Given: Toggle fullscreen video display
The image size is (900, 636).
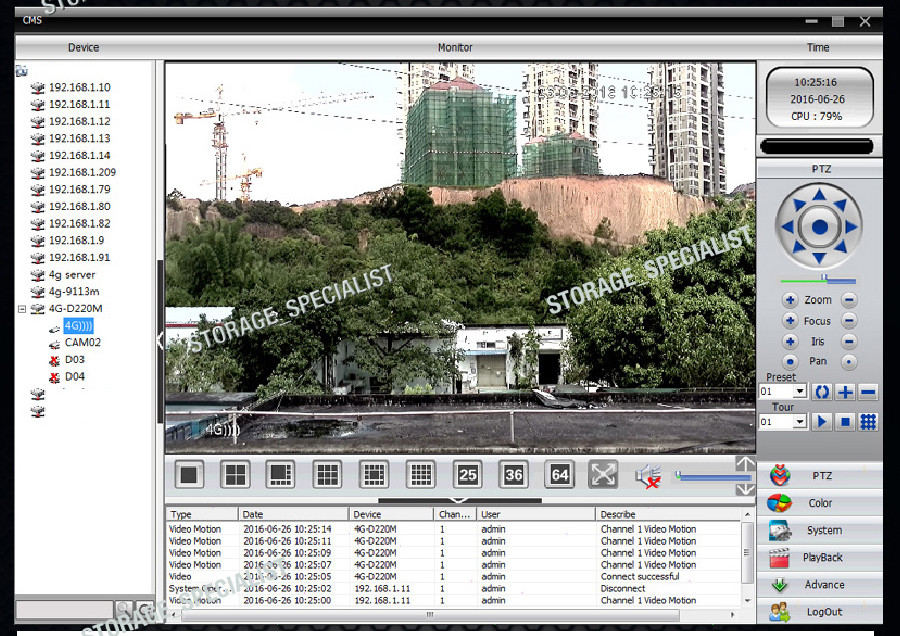Looking at the screenshot, I should coord(603,475).
